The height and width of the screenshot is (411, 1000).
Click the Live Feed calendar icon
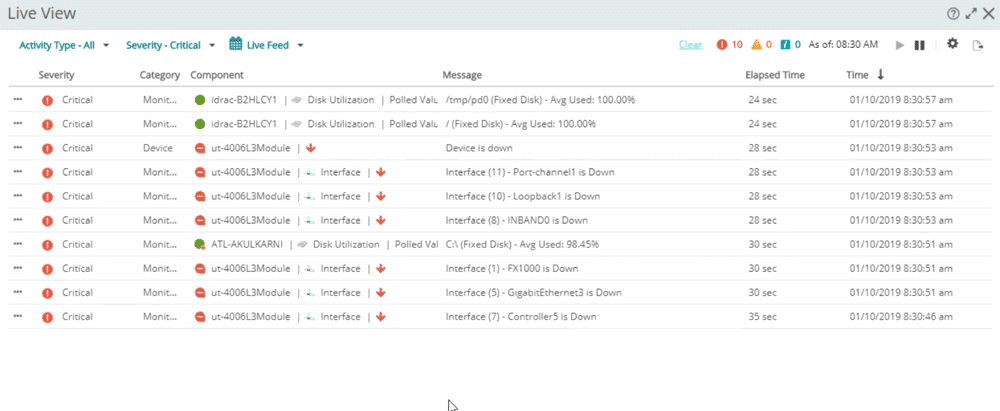pyautogui.click(x=235, y=44)
